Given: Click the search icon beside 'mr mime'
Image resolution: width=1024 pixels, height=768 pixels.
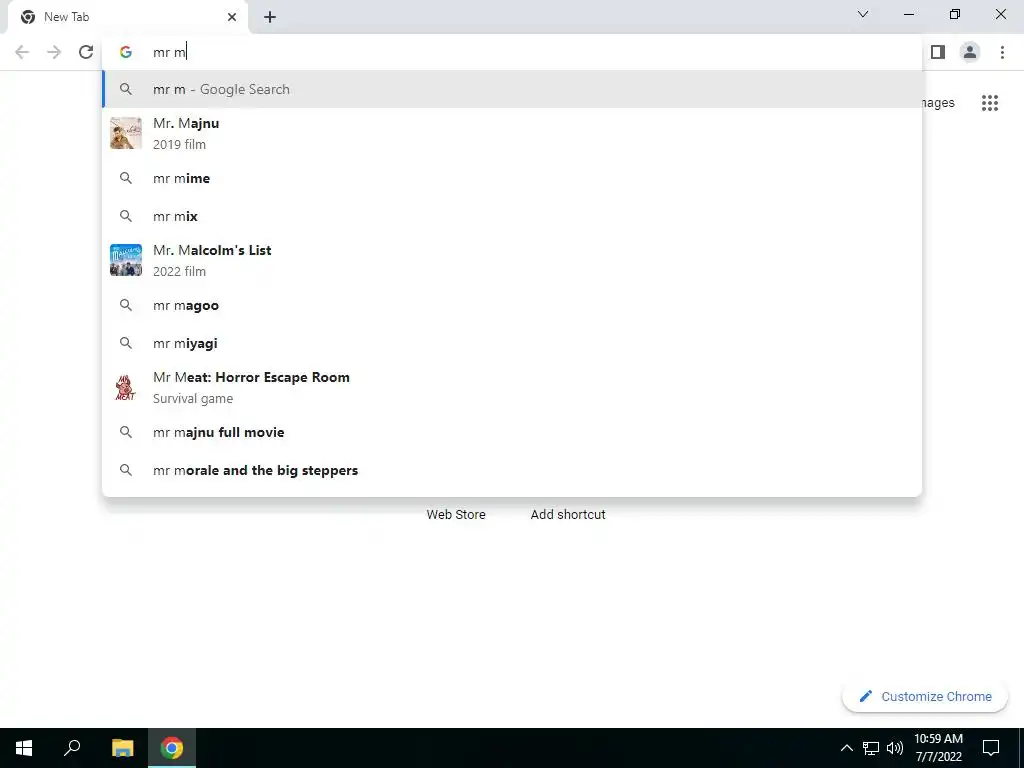Looking at the screenshot, I should [x=126, y=178].
